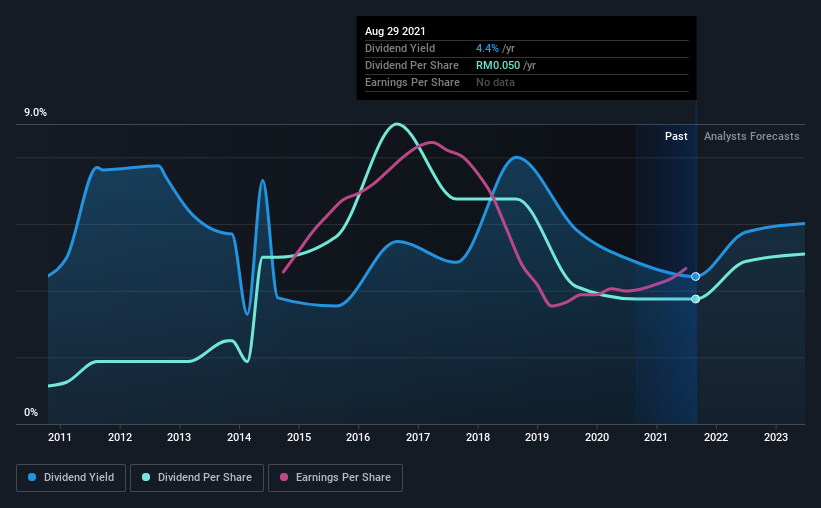Toggle the Earnings Per Share legend series

335,478
